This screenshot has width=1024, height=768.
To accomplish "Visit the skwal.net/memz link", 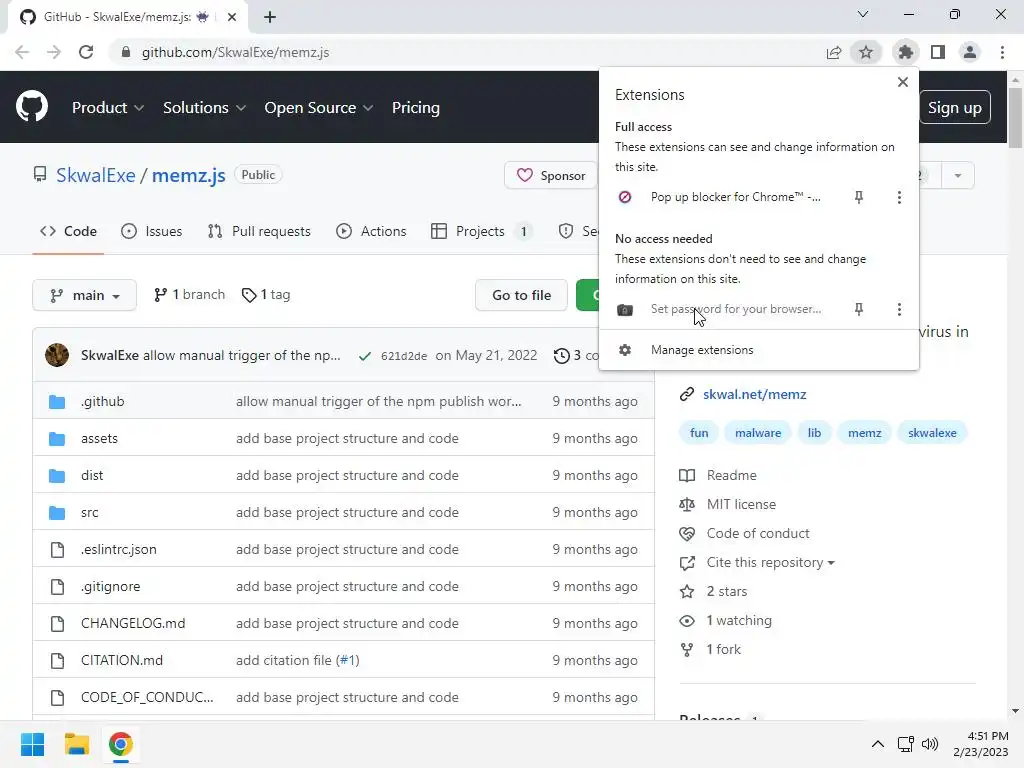I will pos(754,394).
